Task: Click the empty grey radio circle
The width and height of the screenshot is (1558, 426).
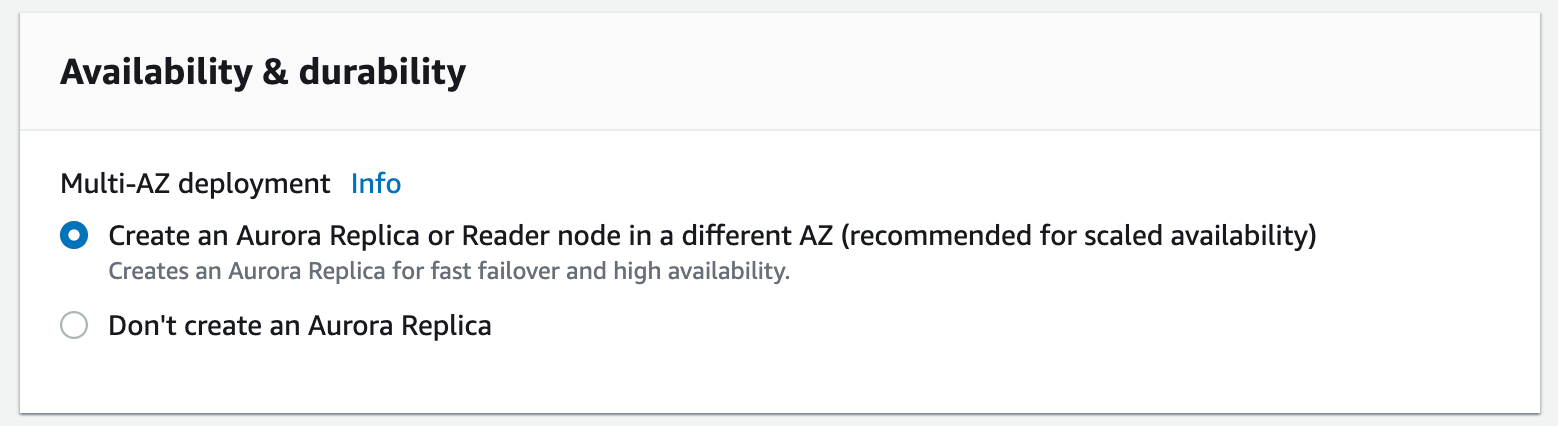Action: tap(74, 326)
